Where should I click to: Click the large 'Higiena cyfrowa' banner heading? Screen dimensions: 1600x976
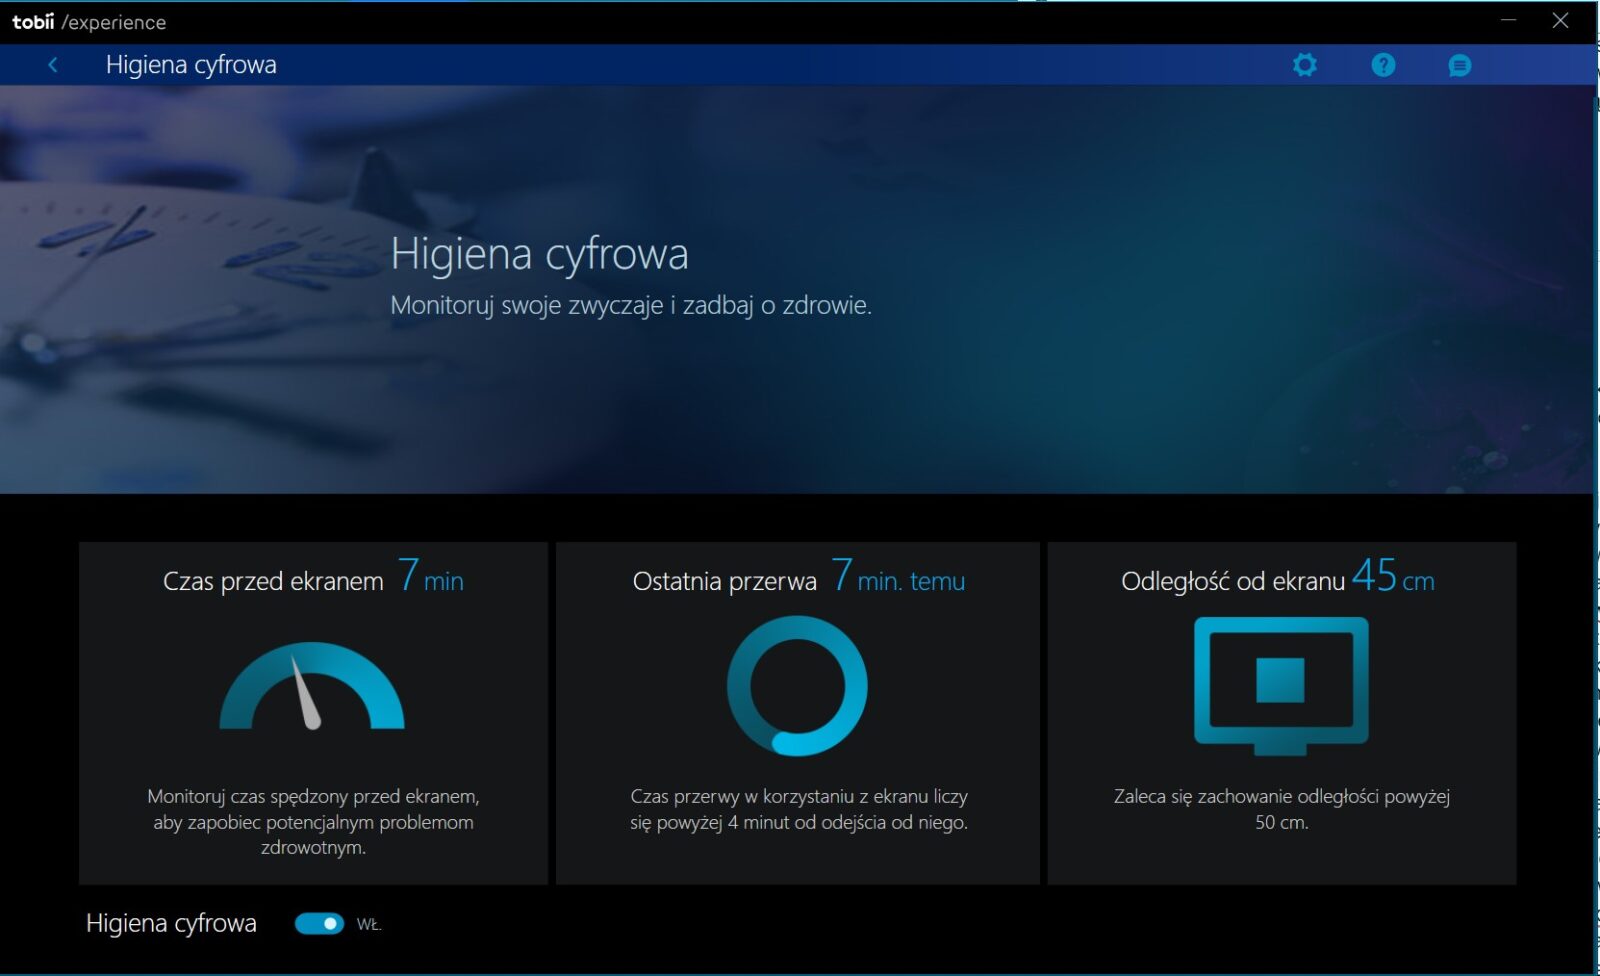(x=539, y=254)
